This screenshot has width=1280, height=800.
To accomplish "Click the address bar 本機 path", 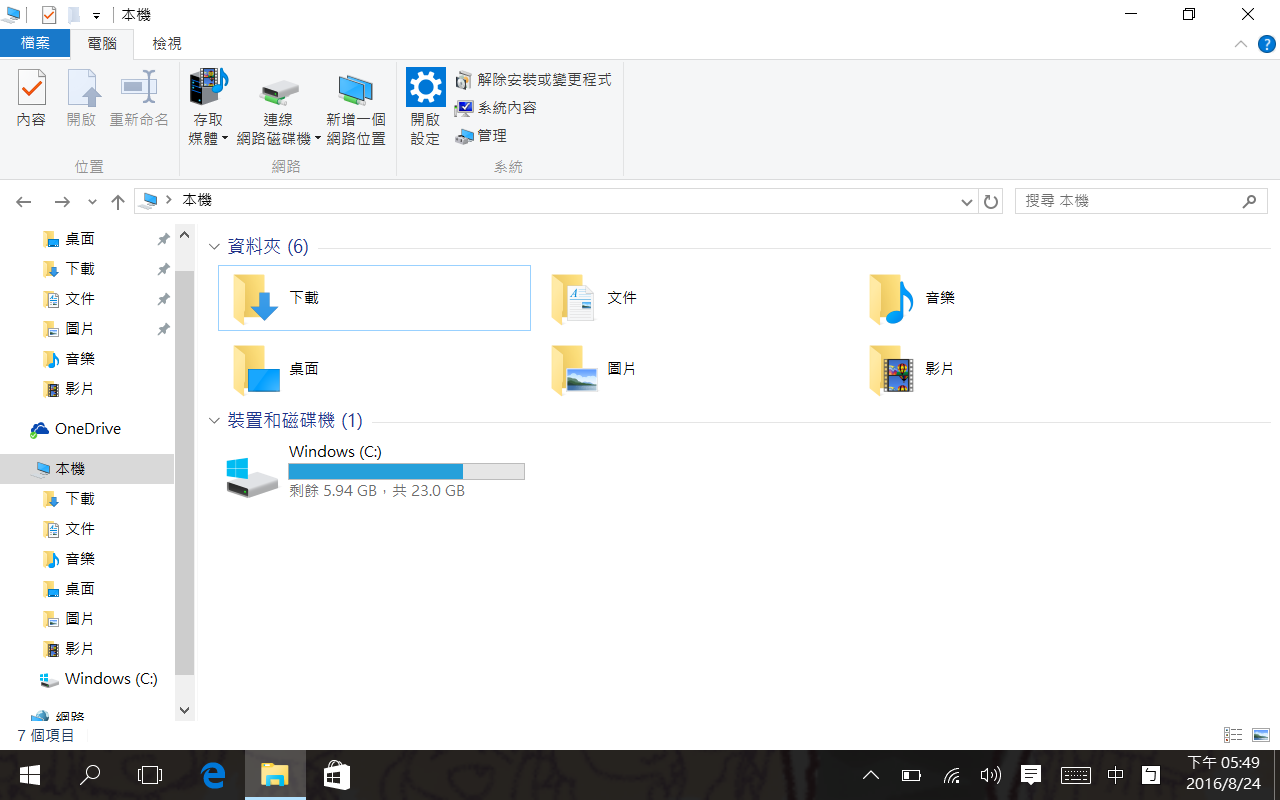I will tap(197, 201).
